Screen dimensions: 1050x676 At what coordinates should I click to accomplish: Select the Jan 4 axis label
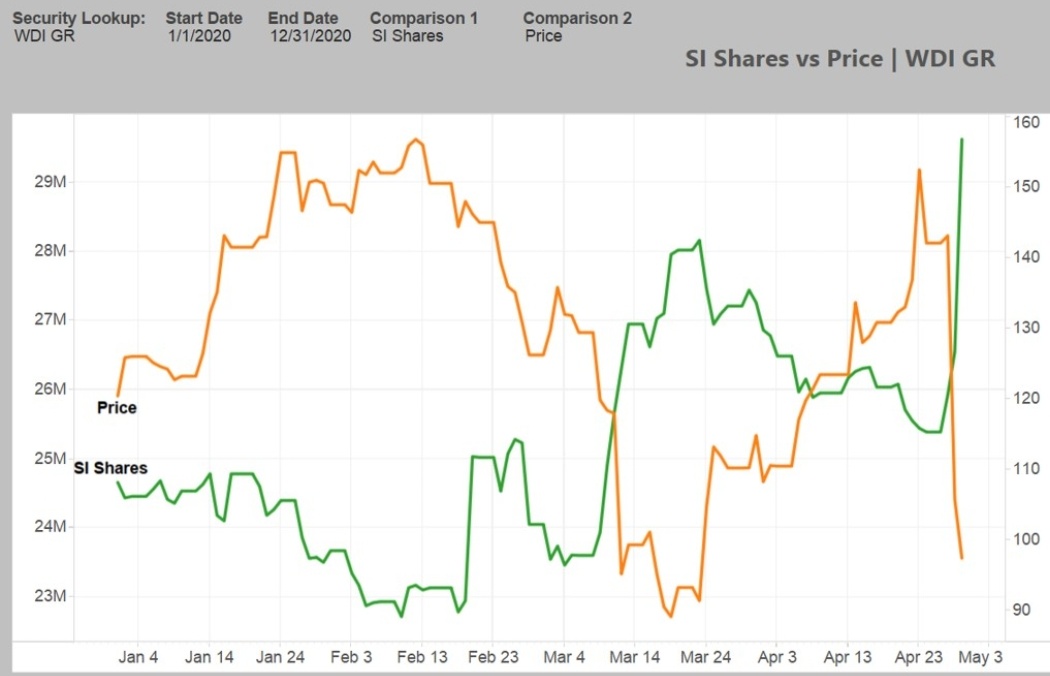click(x=138, y=657)
